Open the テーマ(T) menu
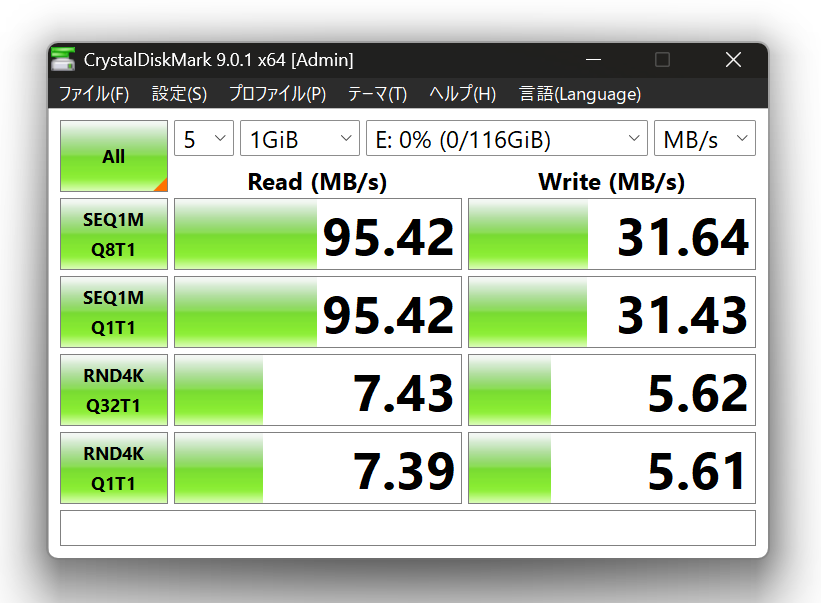This screenshot has height=603, width=821. (x=377, y=94)
